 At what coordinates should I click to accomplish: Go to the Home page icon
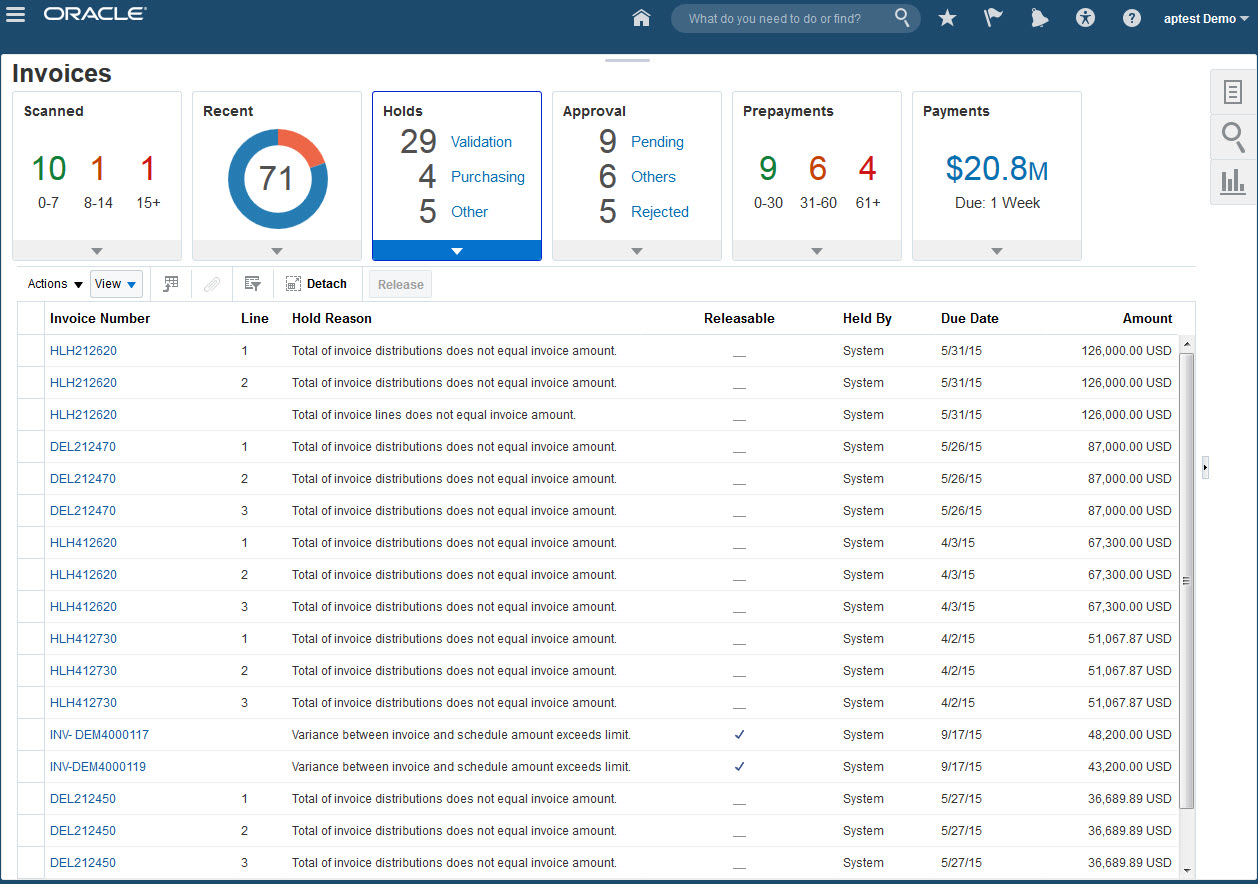[x=642, y=18]
